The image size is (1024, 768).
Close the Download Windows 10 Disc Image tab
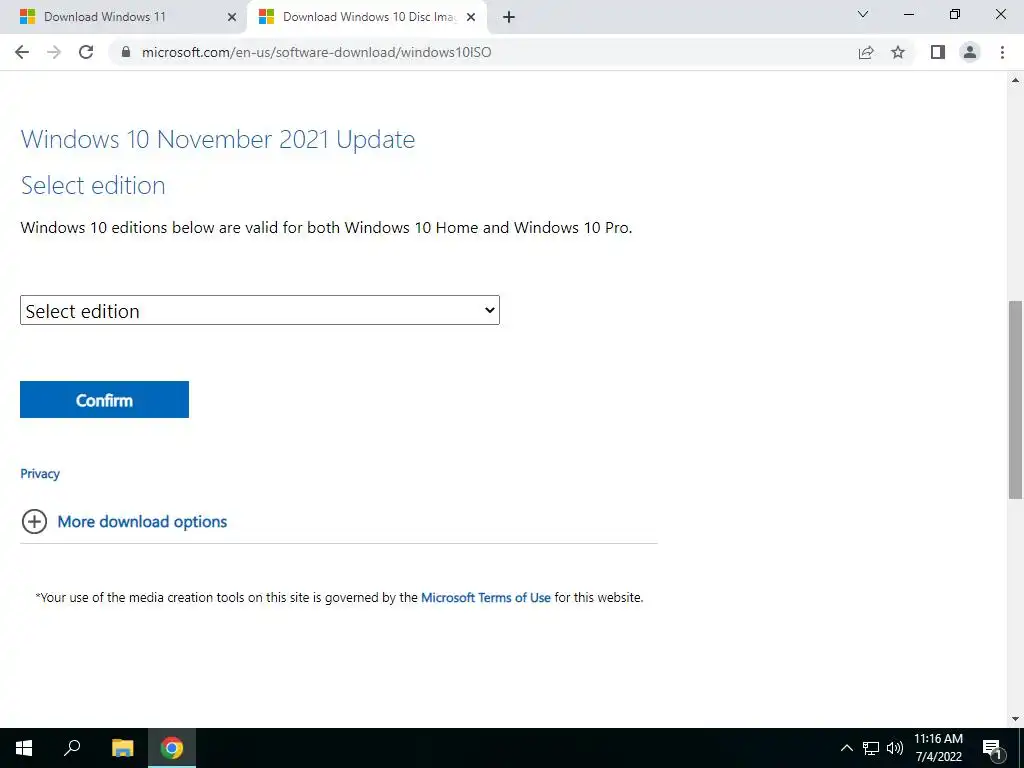coord(471,17)
